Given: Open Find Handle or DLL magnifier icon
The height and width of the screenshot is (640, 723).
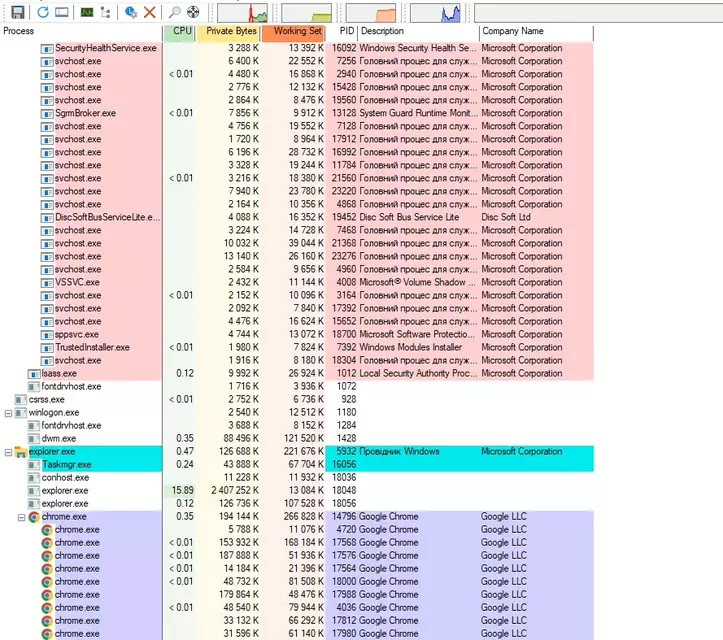Looking at the screenshot, I should (x=174, y=12).
